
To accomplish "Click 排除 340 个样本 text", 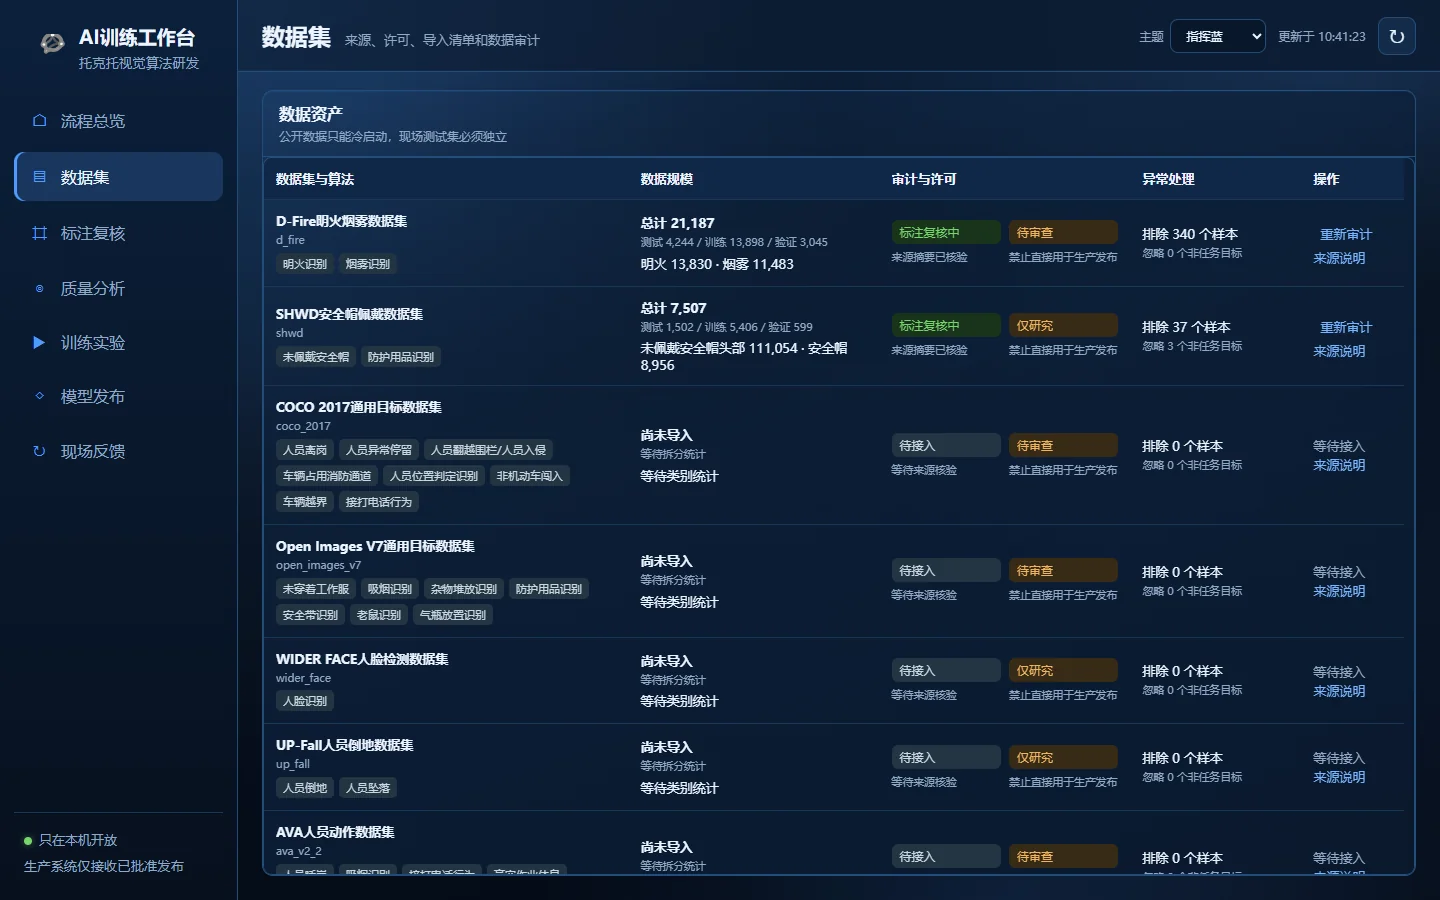I will click(x=1190, y=234).
